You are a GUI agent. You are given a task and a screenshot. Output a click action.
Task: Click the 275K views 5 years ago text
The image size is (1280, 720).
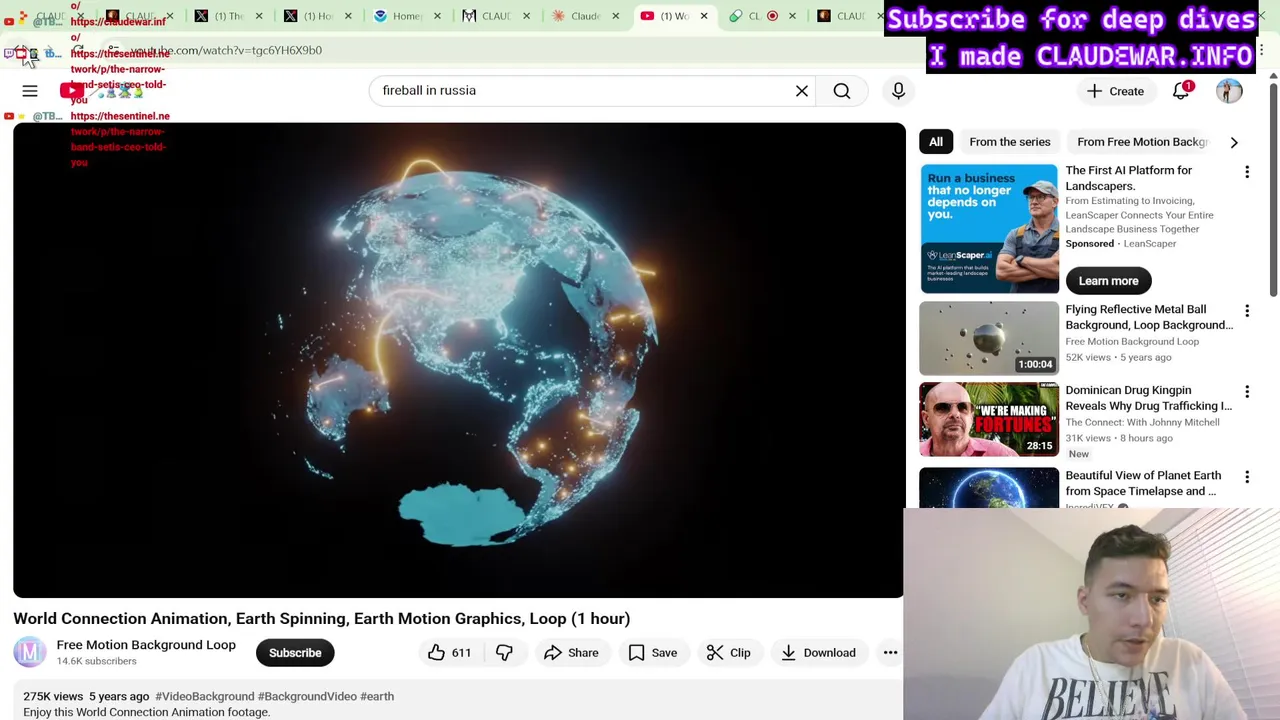tap(86, 696)
